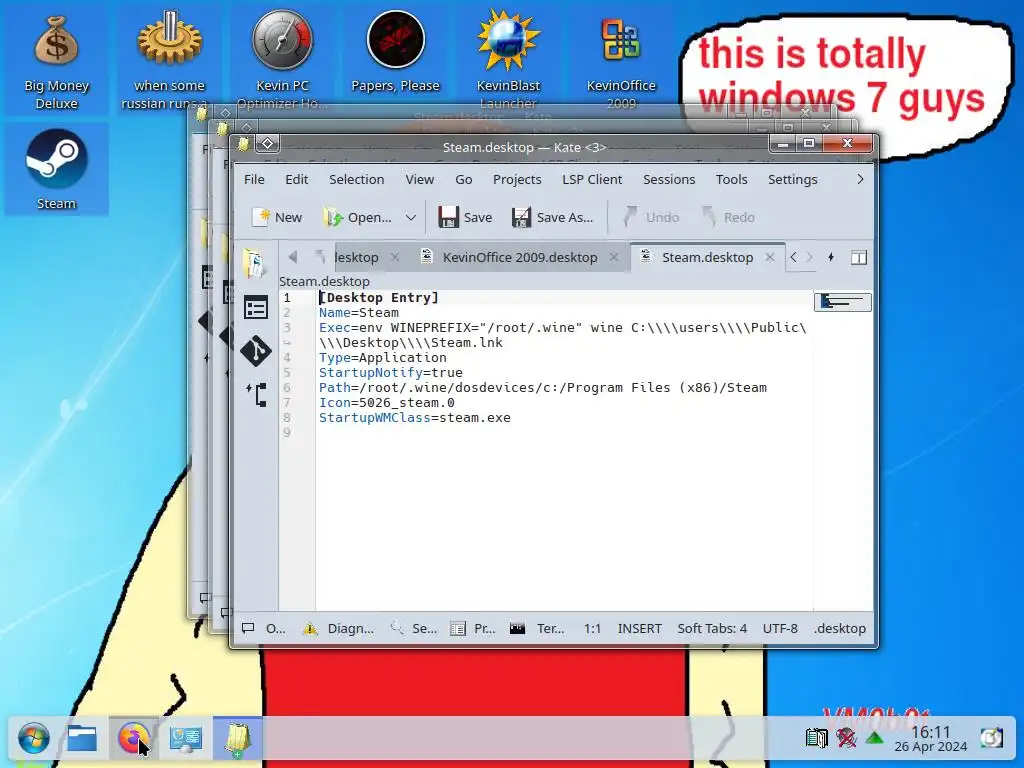1024x768 pixels.
Task: Click the Redo toolbar button
Action: (x=728, y=217)
